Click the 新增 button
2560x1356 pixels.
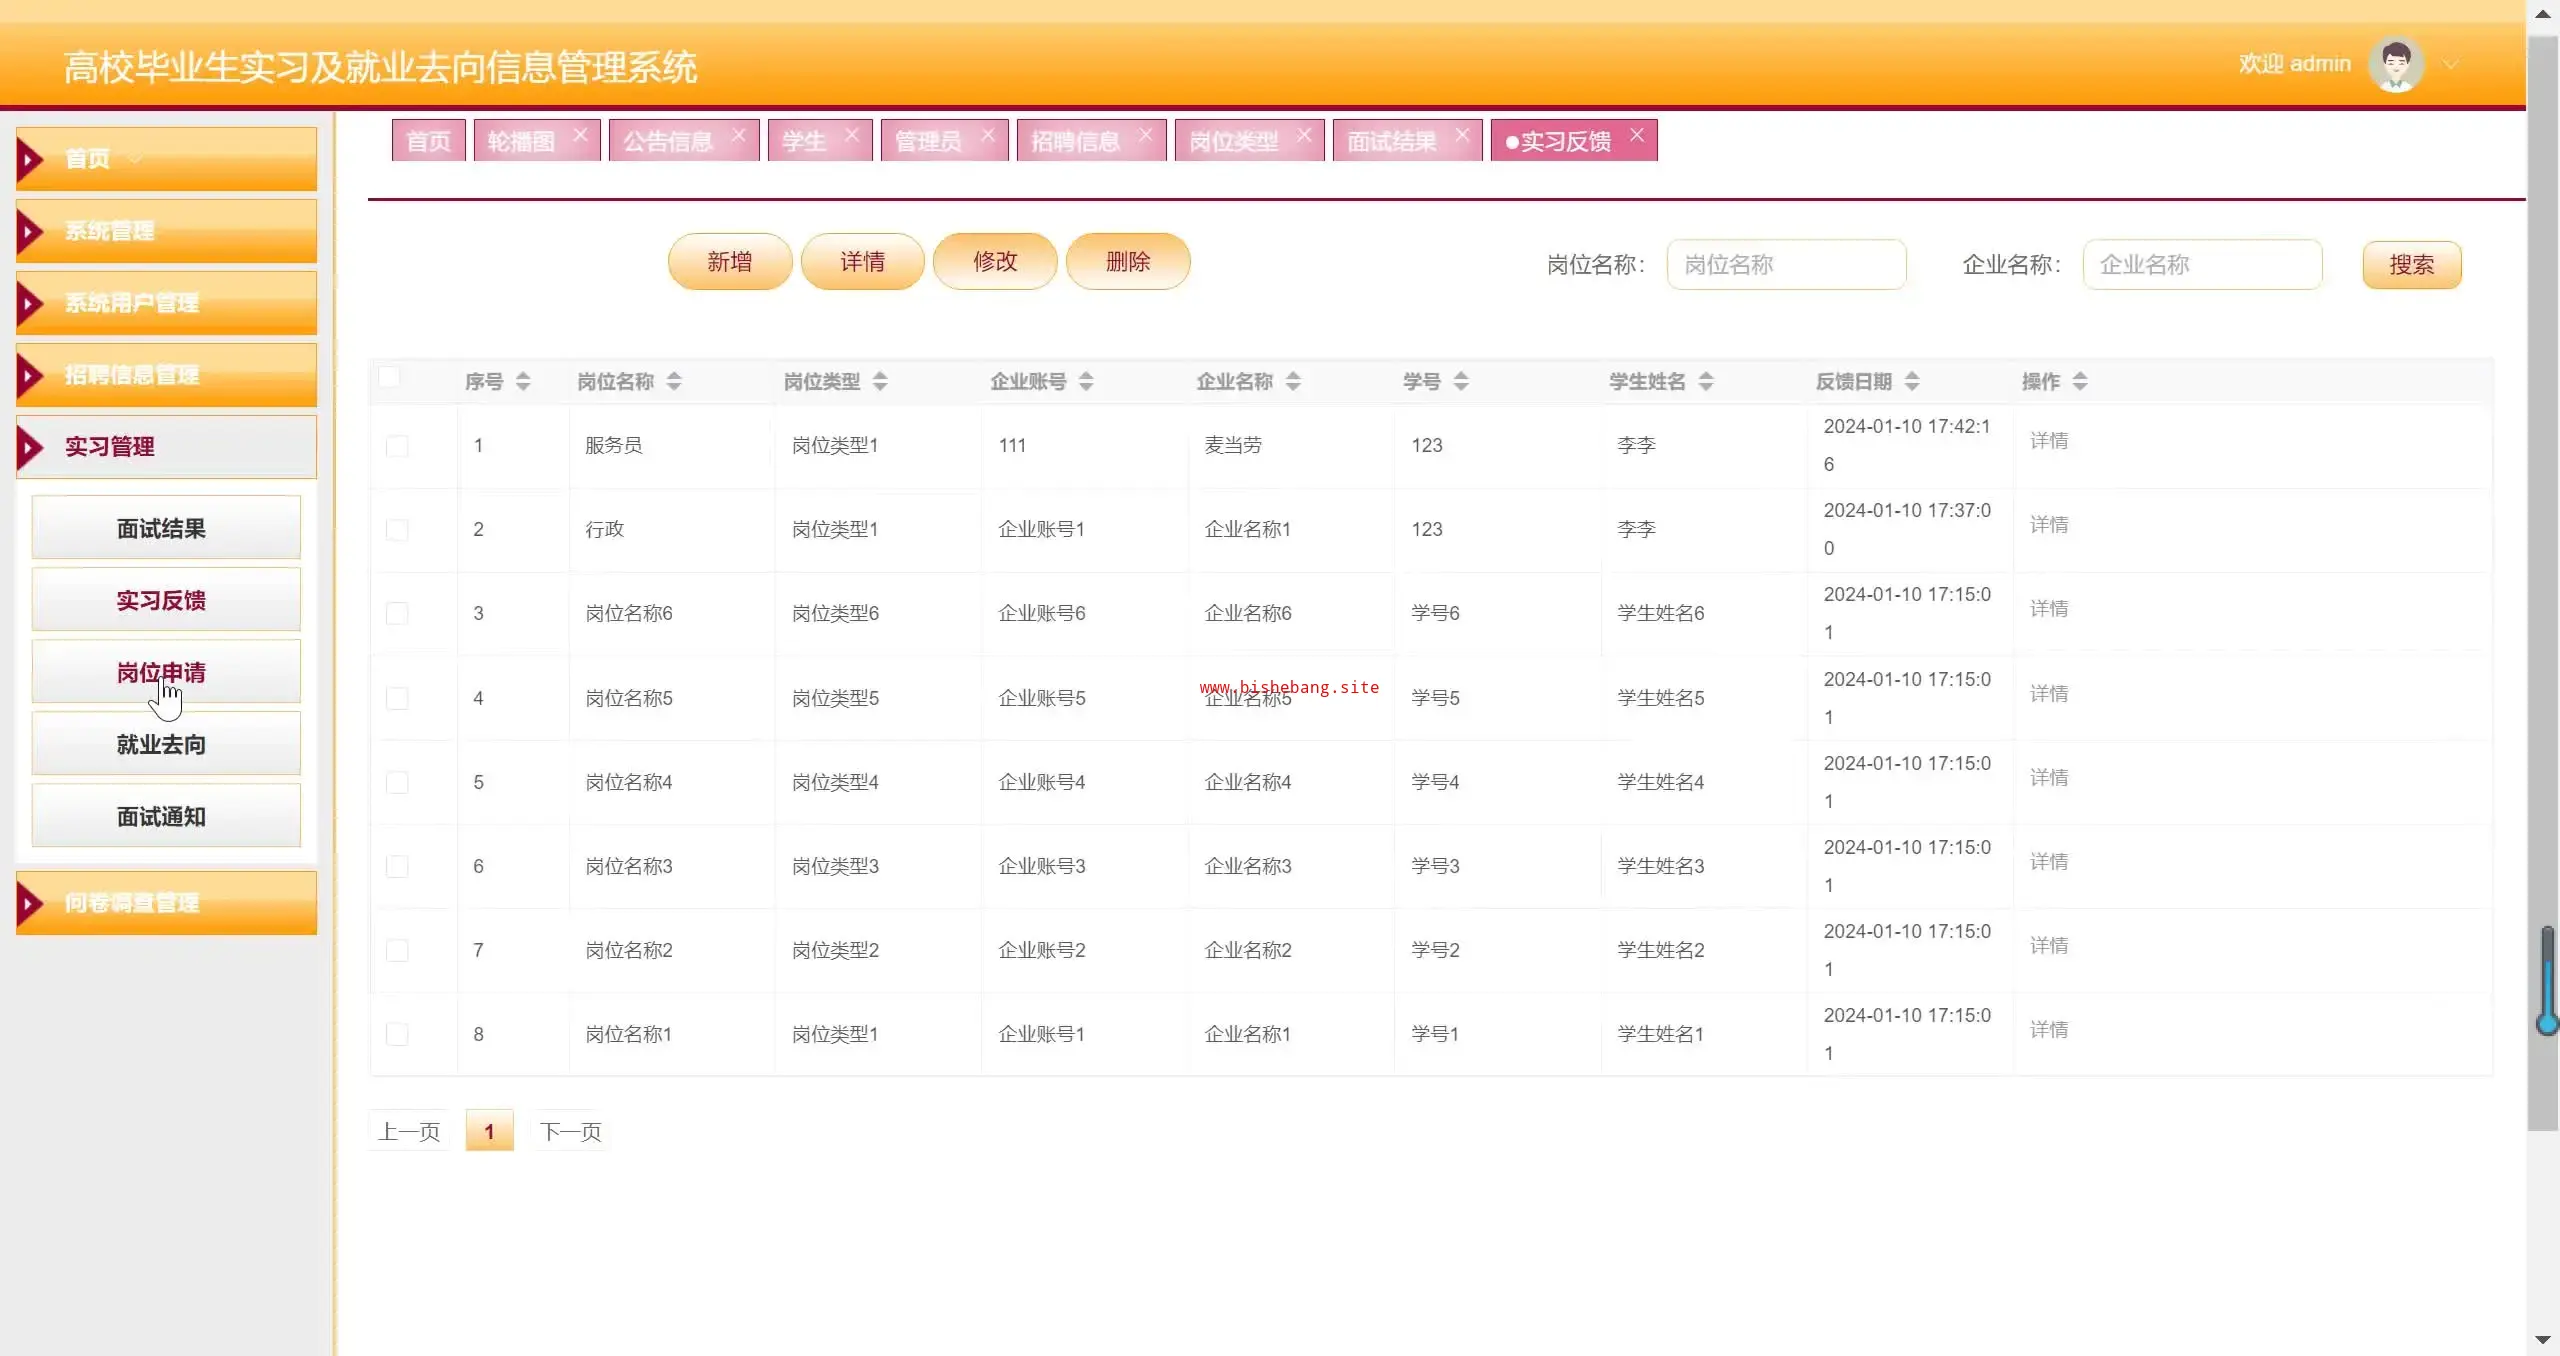(x=729, y=262)
